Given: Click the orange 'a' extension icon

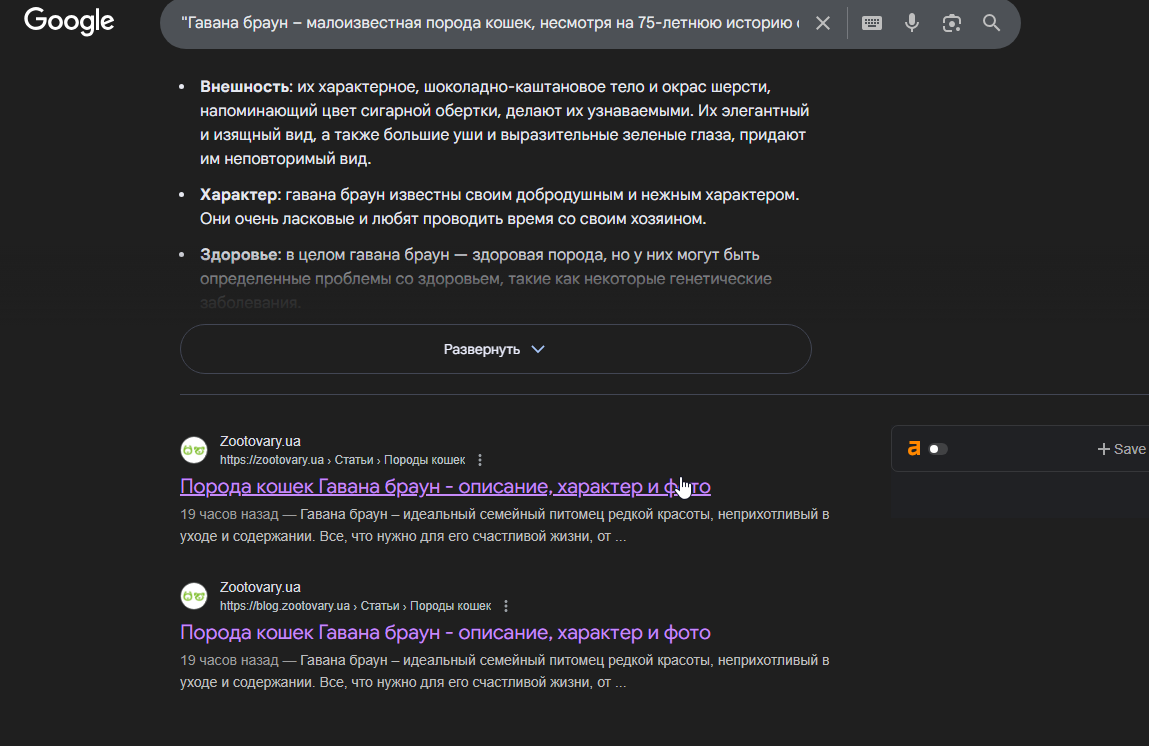Looking at the screenshot, I should coord(914,448).
